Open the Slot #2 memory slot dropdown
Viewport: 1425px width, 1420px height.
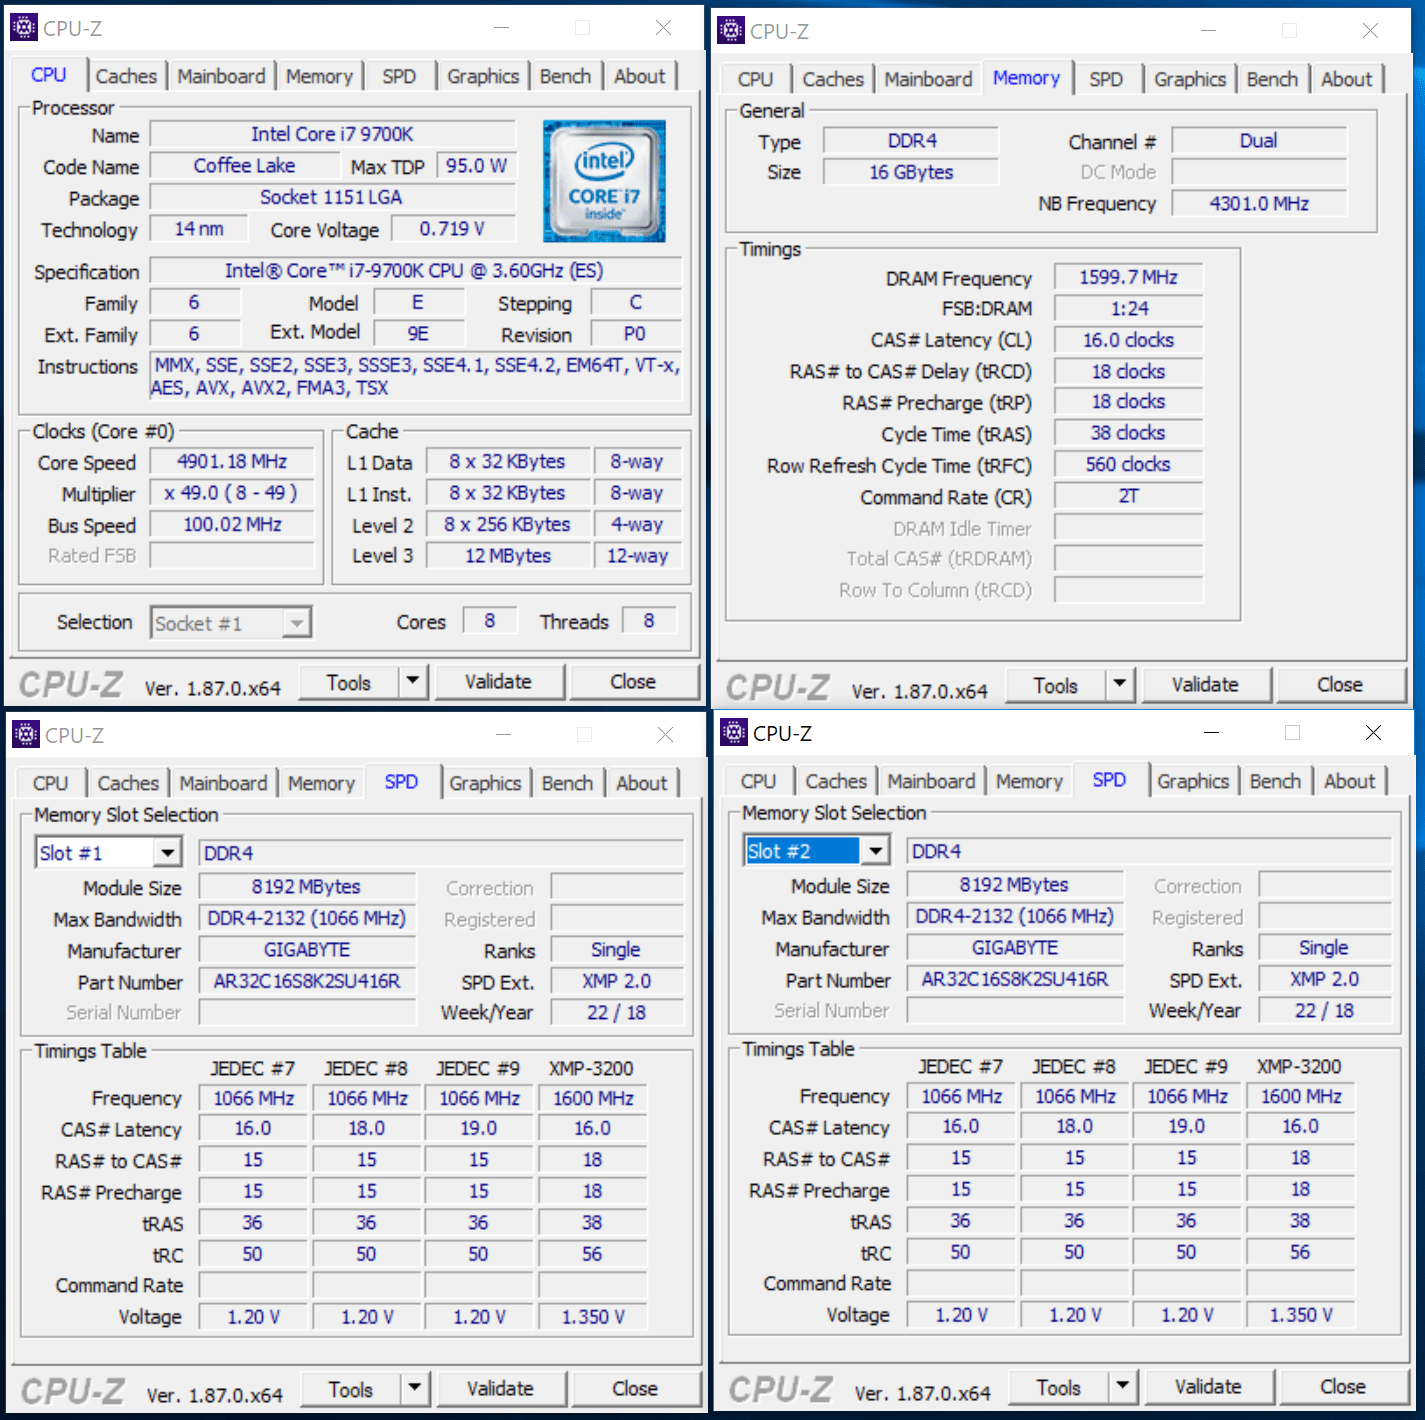pyautogui.click(x=875, y=849)
